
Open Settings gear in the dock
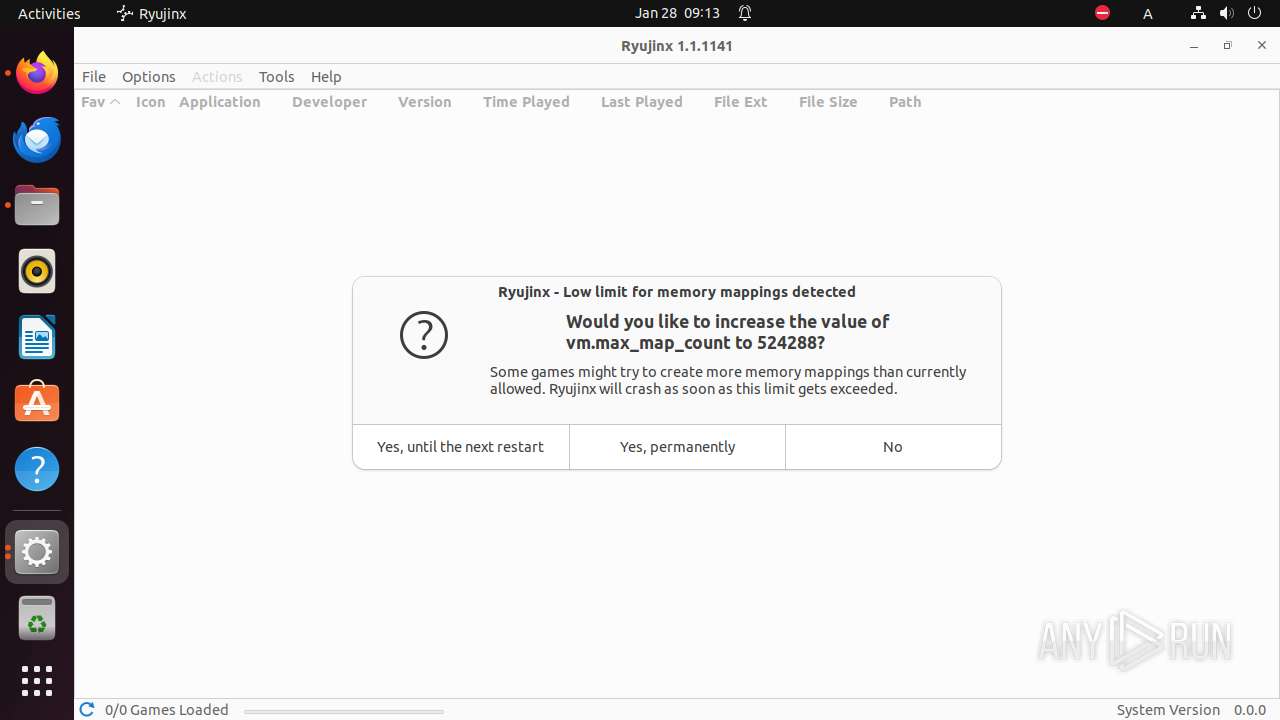pos(37,552)
